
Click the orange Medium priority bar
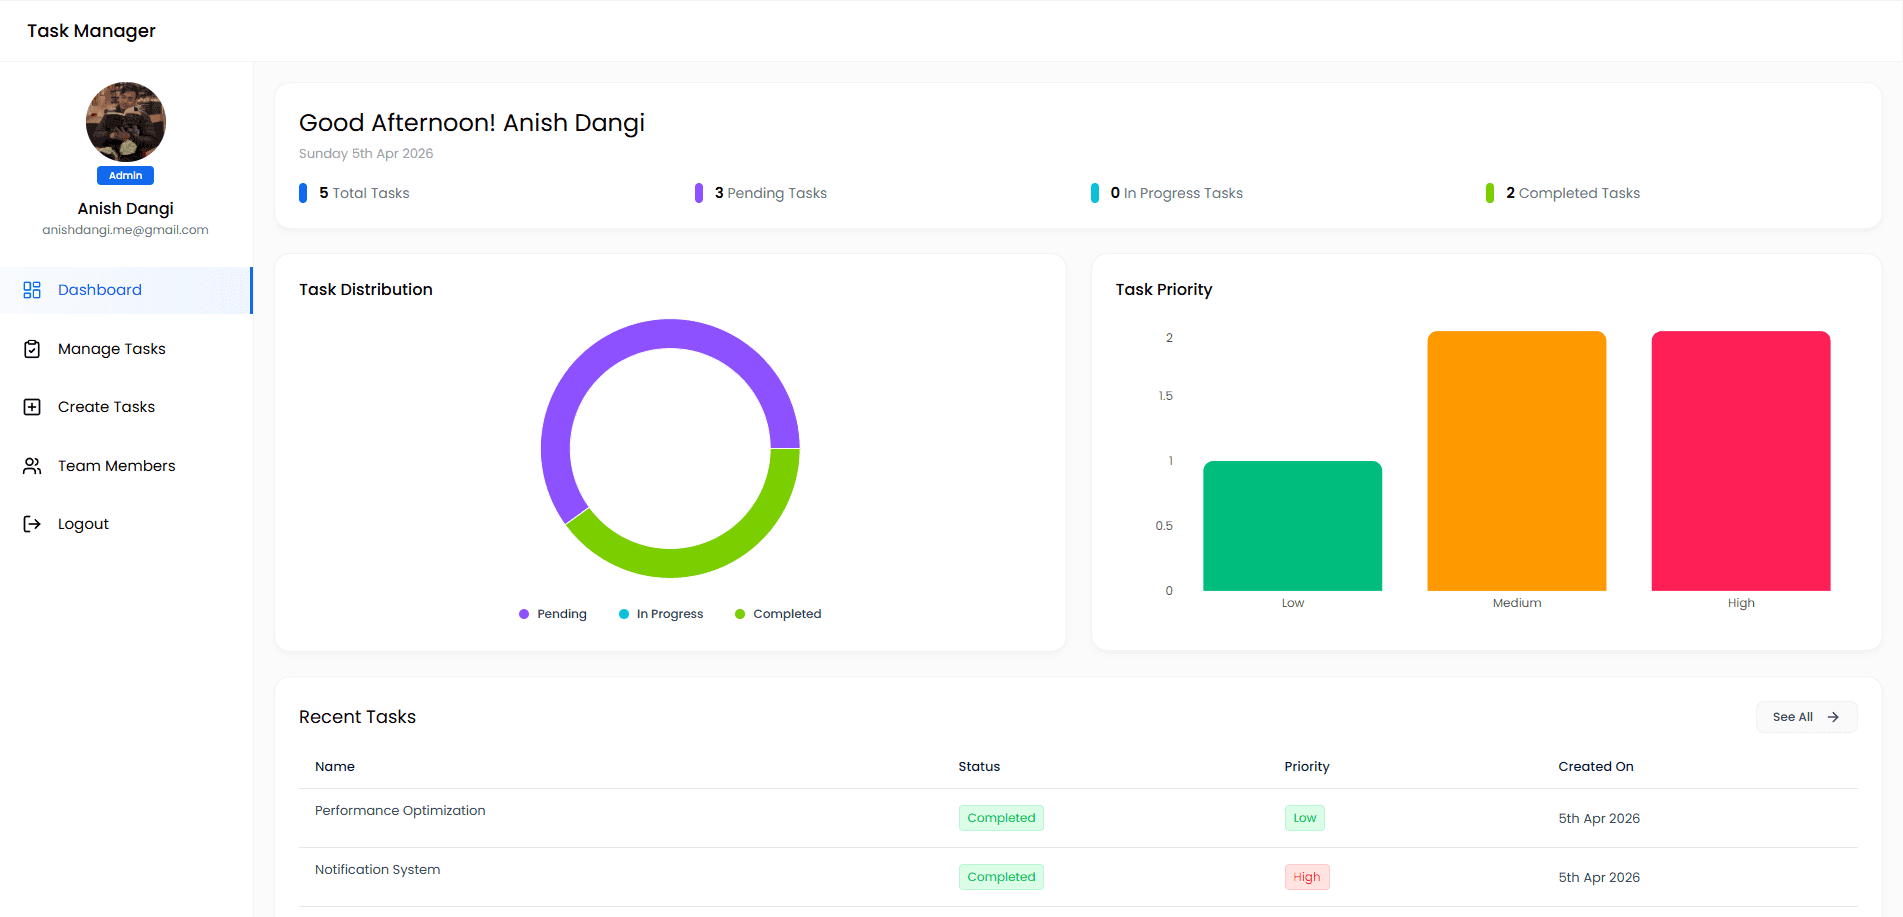pyautogui.click(x=1516, y=461)
